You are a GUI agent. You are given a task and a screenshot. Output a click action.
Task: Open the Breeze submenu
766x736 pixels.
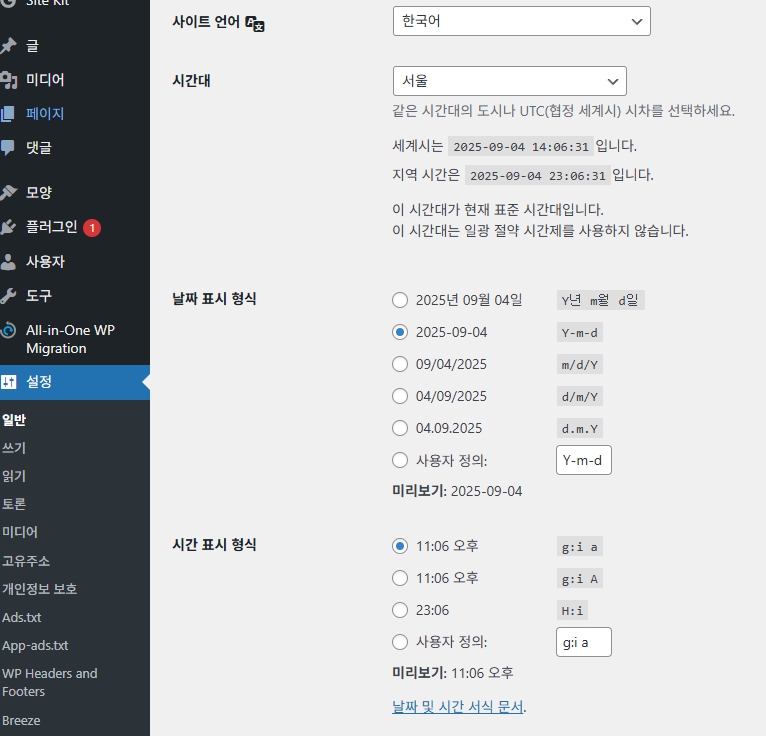coord(21,721)
